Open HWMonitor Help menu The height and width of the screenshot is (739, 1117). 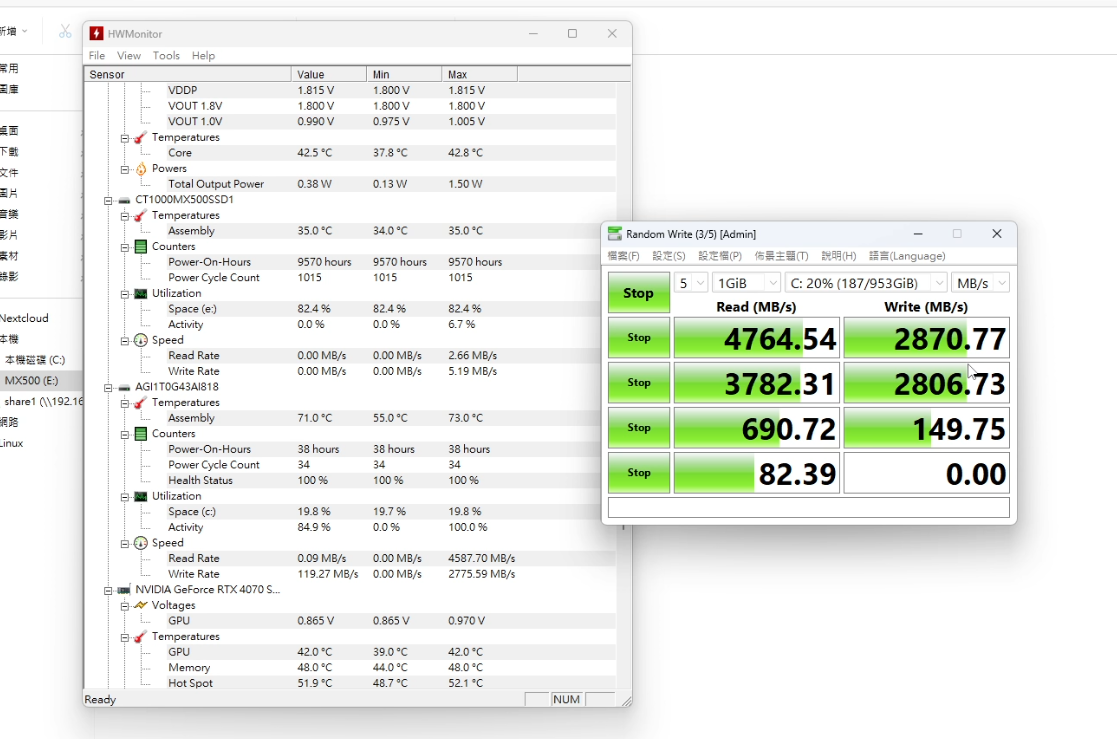coord(203,56)
